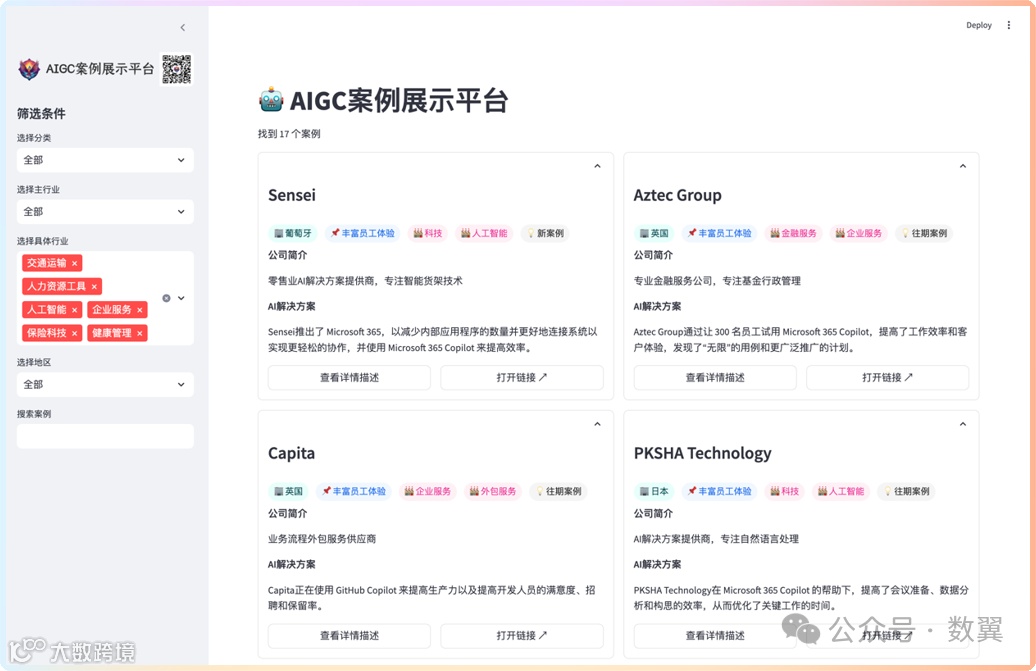
Task: Clear all selected industries with the circle x
Action: click(166, 298)
